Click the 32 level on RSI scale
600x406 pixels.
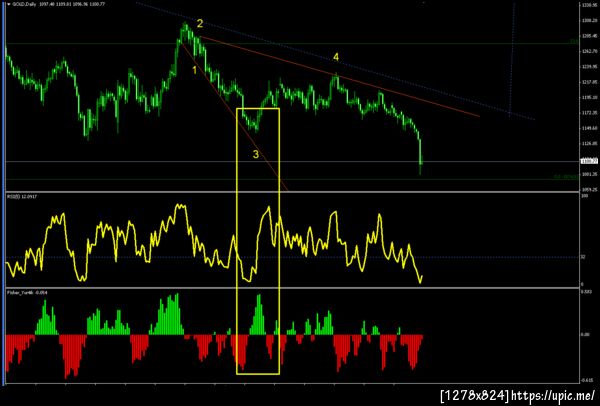pos(583,257)
